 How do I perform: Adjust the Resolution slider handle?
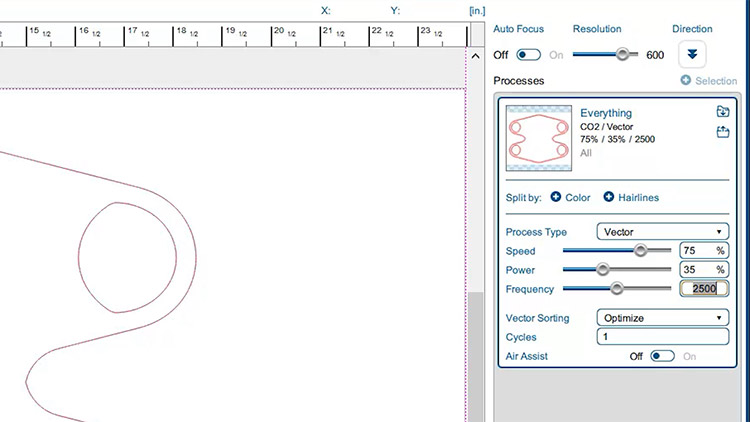pyautogui.click(x=623, y=55)
